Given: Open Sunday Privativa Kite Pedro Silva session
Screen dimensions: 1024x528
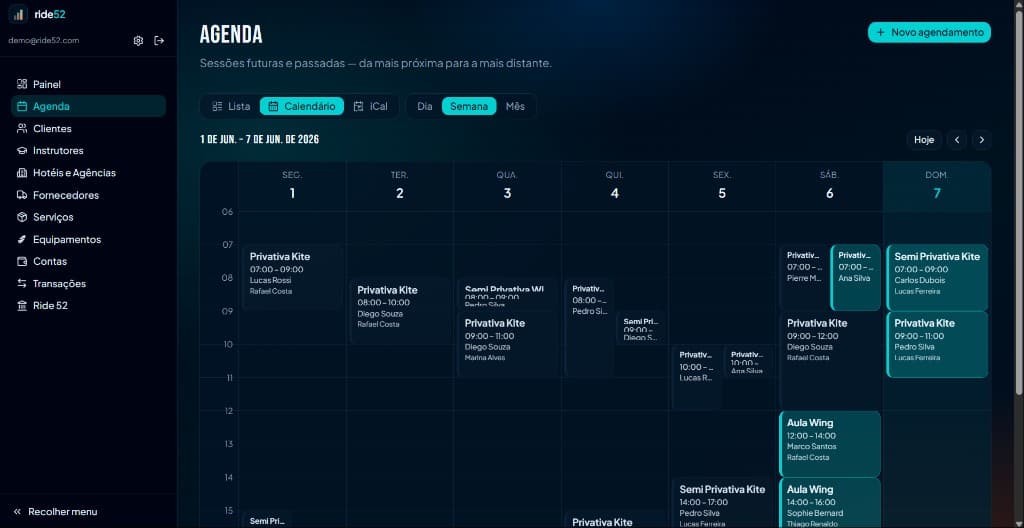Looking at the screenshot, I should [x=937, y=344].
